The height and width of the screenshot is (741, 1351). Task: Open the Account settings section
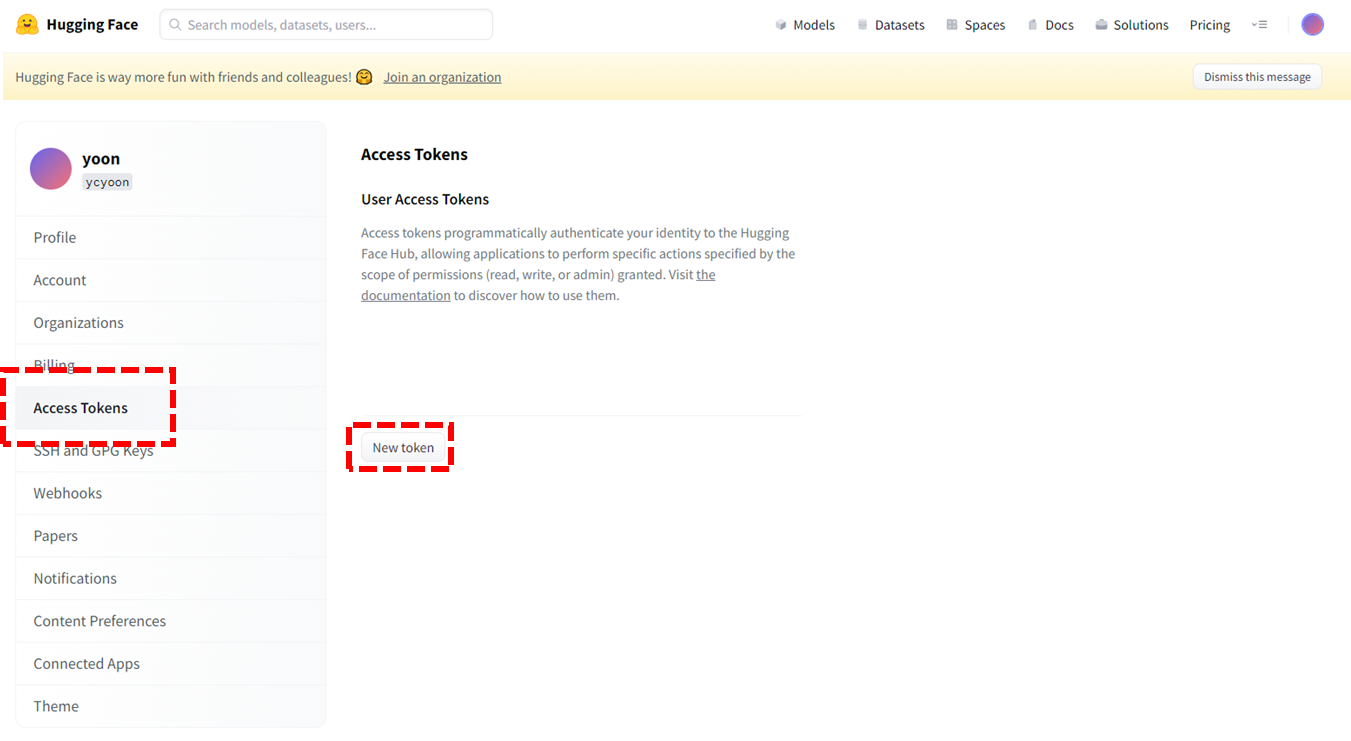[x=171, y=280]
